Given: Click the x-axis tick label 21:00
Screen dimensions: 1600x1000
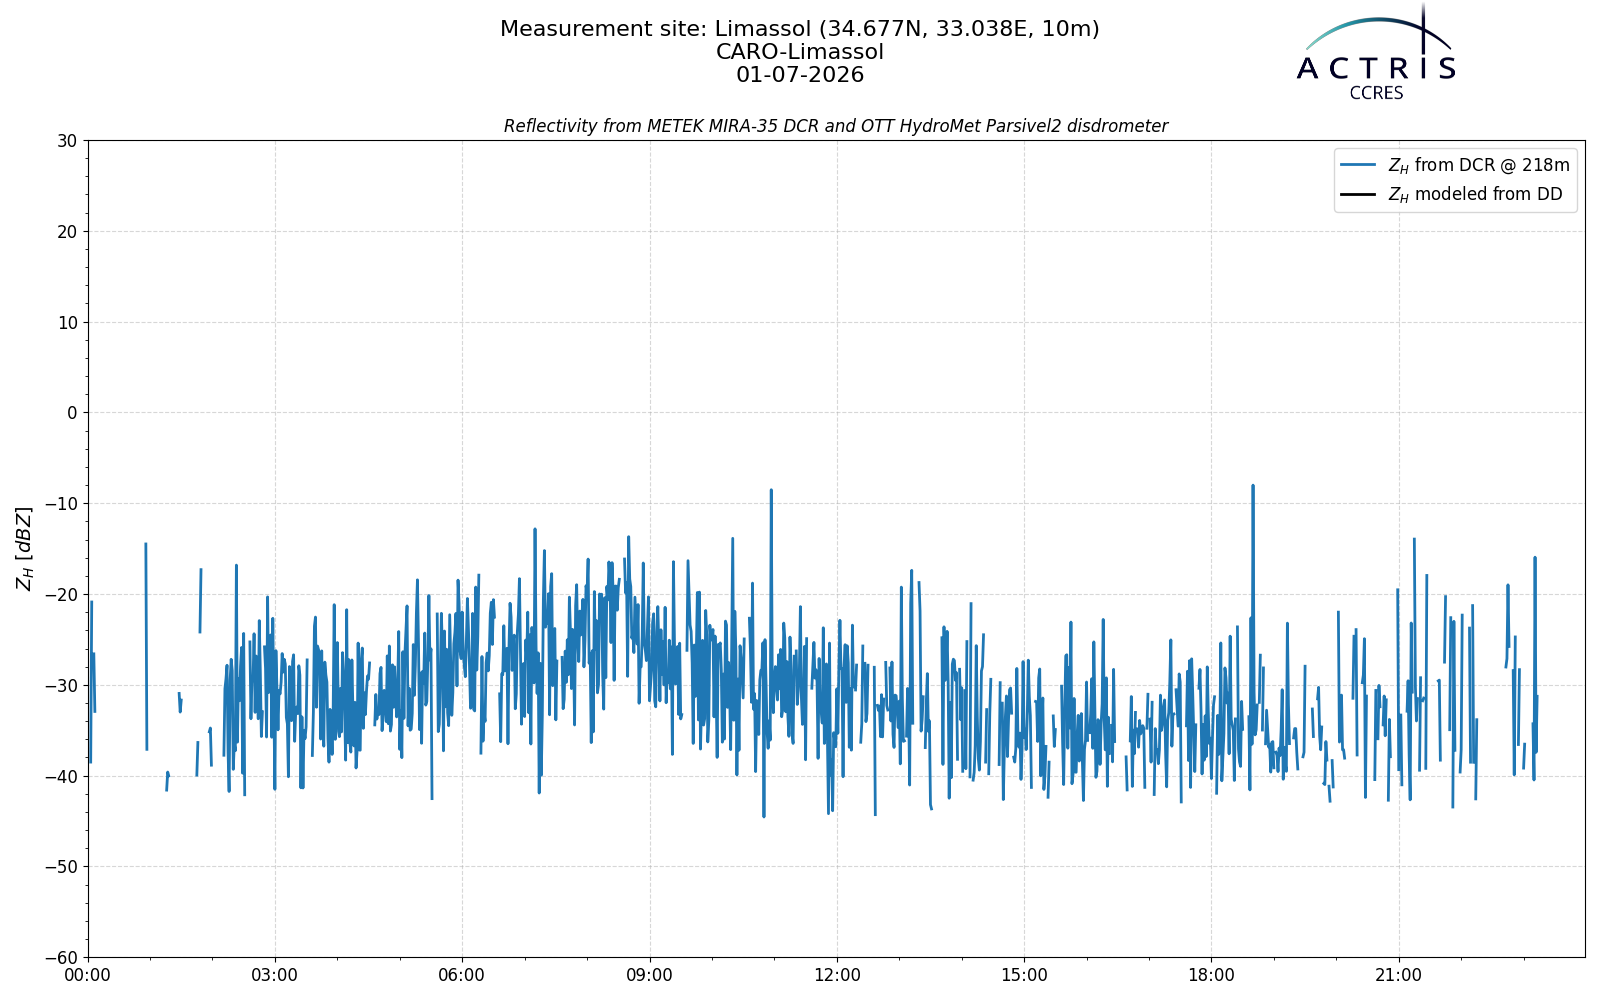Looking at the screenshot, I should [x=1398, y=975].
